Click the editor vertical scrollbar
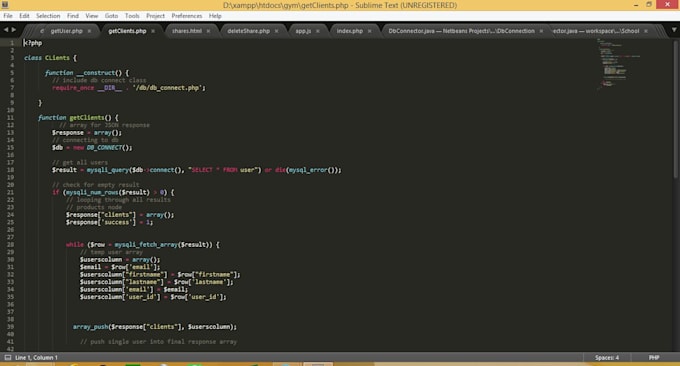This screenshot has width=680, height=366. (676, 108)
